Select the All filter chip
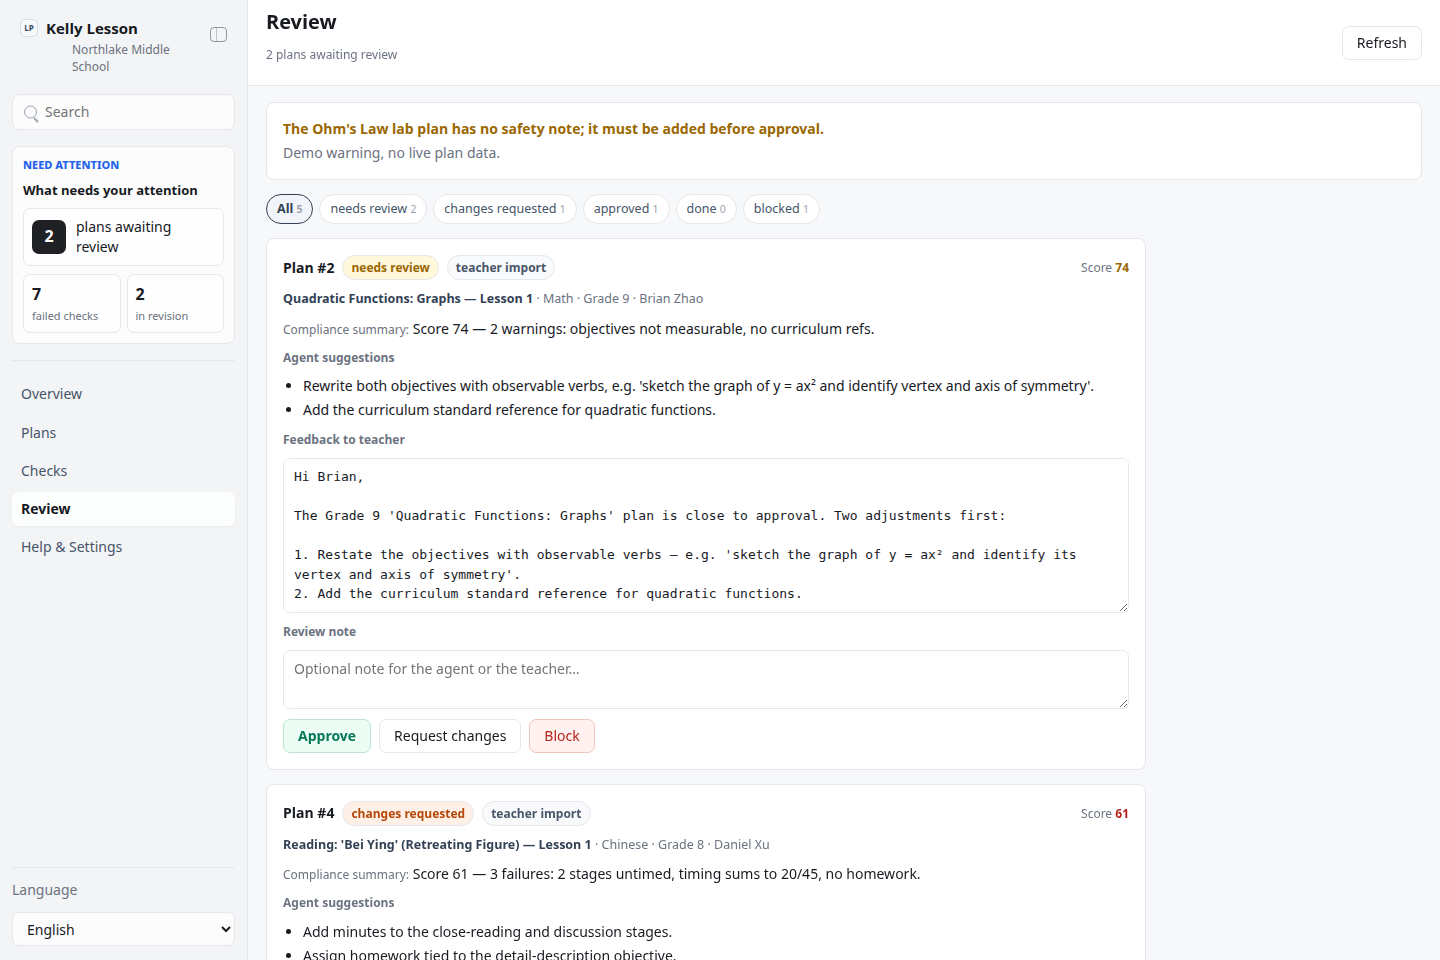The width and height of the screenshot is (1440, 960). tap(289, 209)
